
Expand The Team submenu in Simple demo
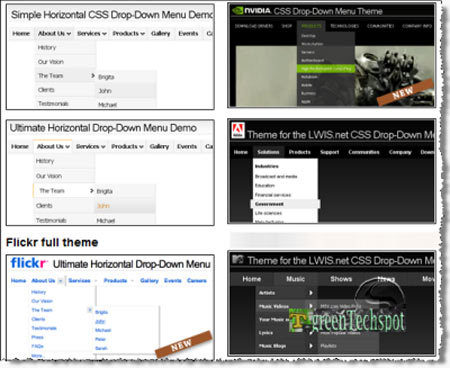(x=65, y=76)
